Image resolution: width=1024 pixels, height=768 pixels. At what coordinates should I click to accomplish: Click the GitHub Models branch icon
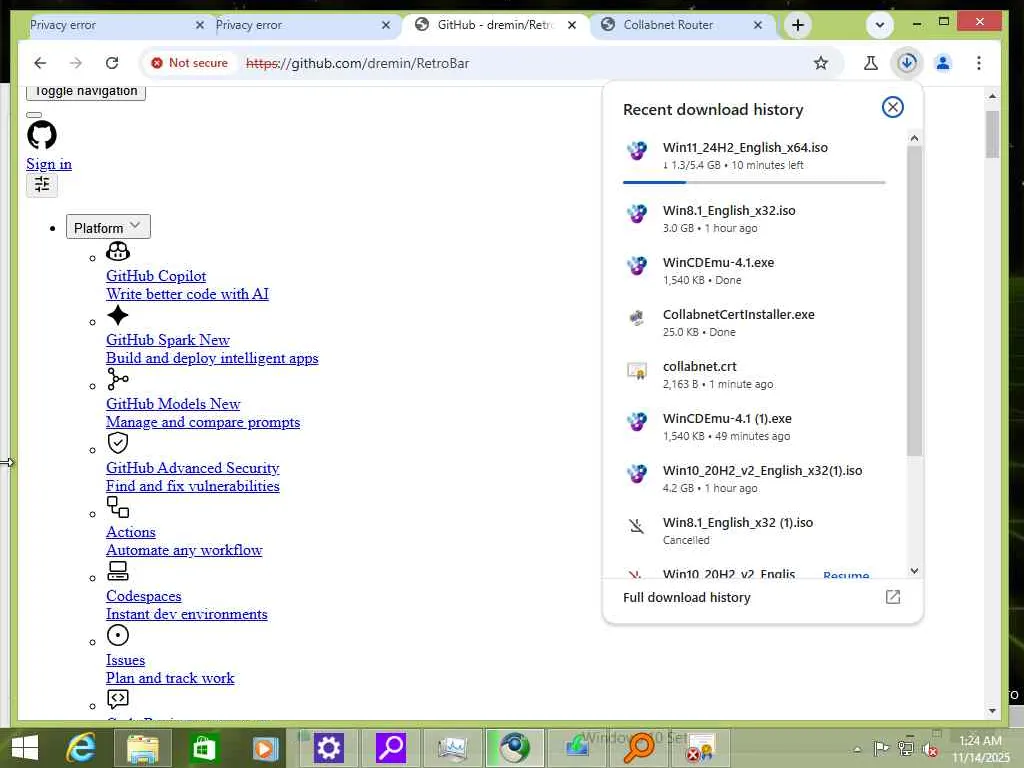pos(118,379)
